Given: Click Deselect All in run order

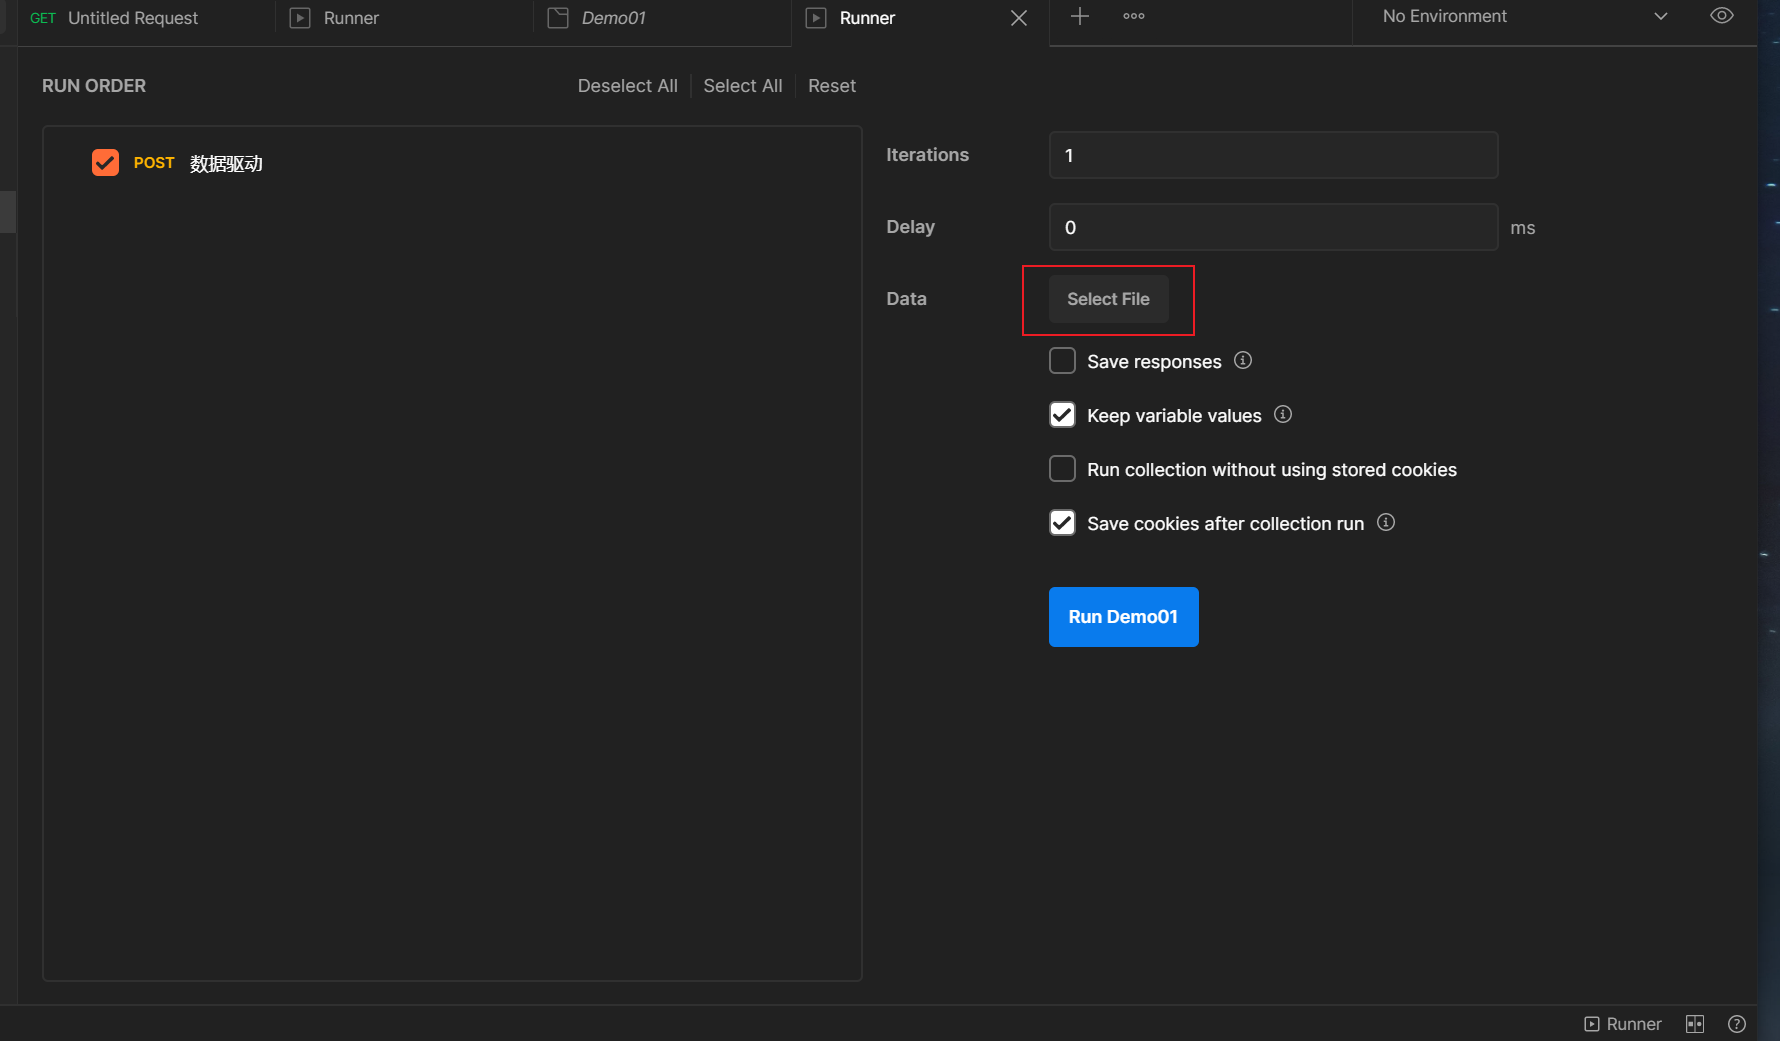Looking at the screenshot, I should click(627, 86).
